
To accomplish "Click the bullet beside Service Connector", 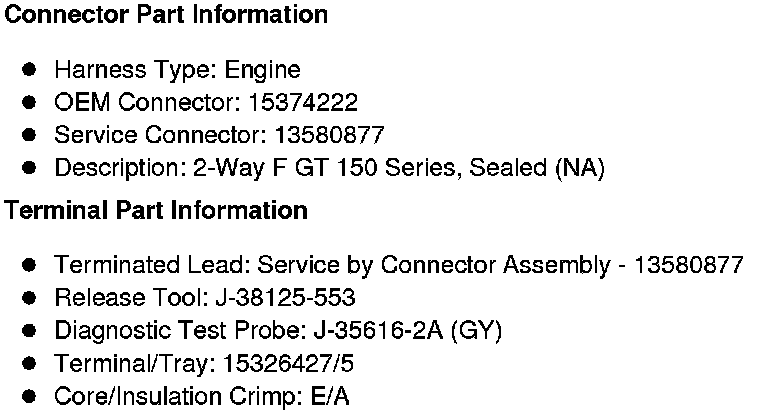I will coord(30,135).
